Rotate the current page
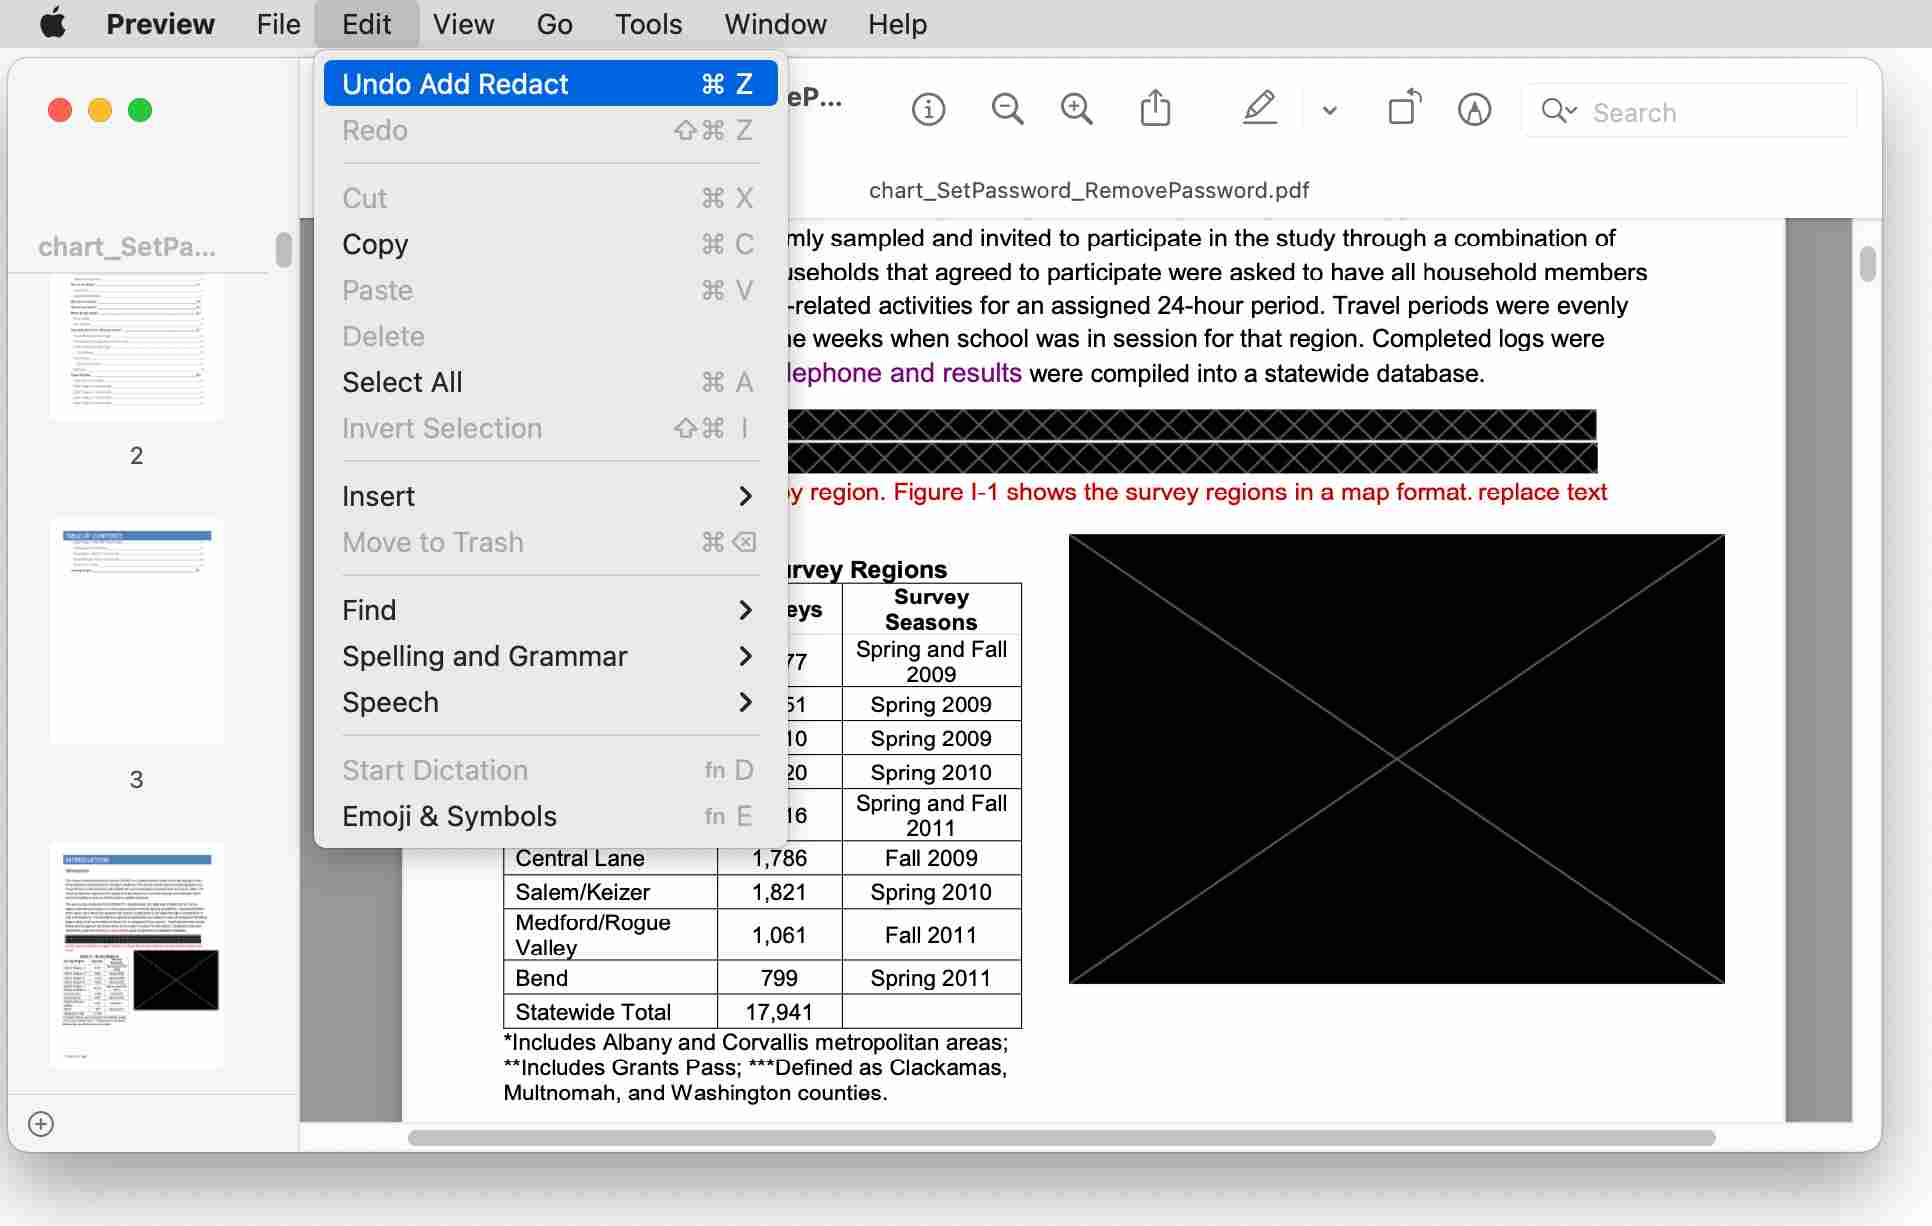This screenshot has height=1226, width=1932. tap(1403, 108)
